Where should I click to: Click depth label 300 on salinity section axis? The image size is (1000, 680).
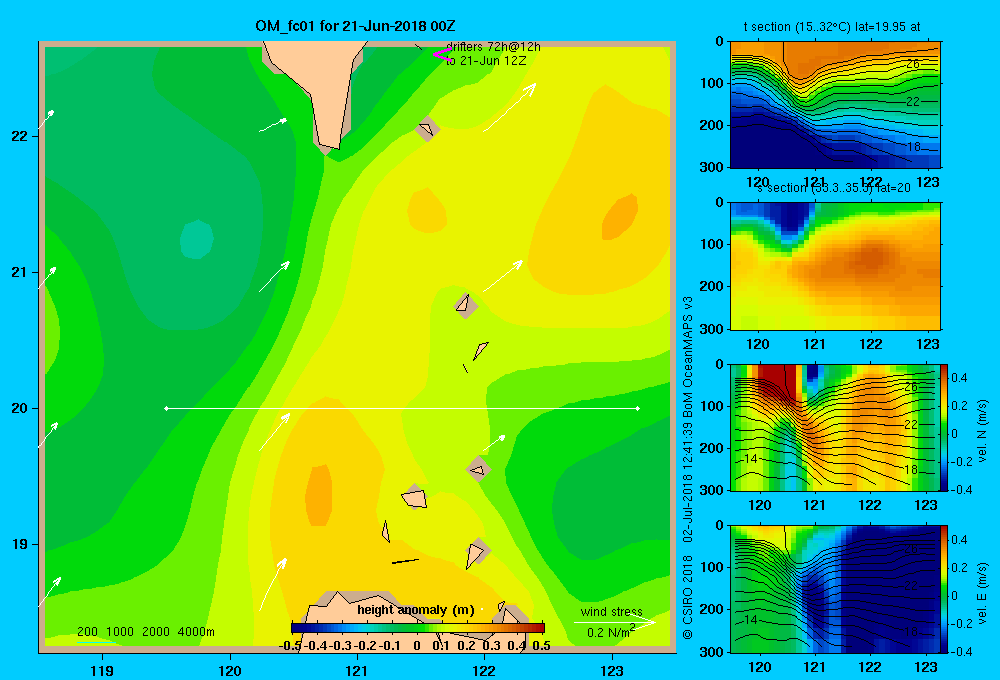711,329
